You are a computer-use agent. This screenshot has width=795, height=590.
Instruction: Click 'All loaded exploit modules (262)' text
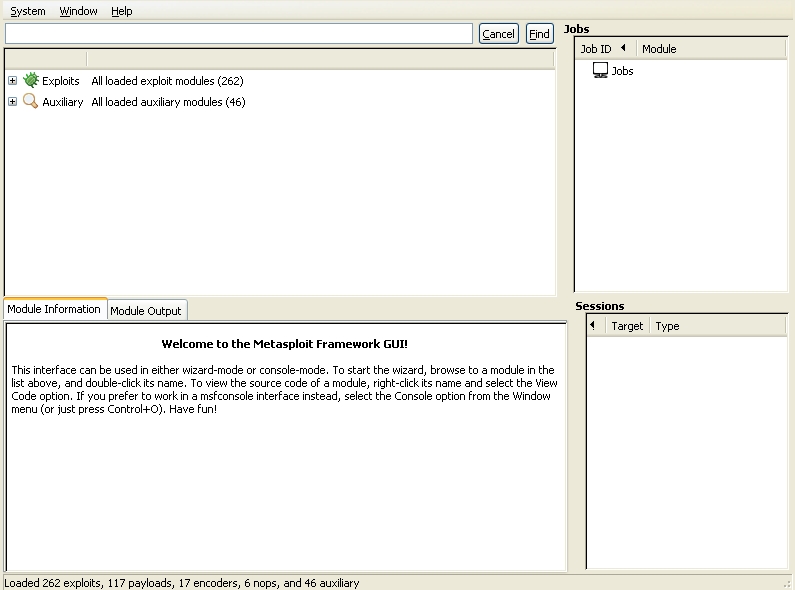coord(167,81)
